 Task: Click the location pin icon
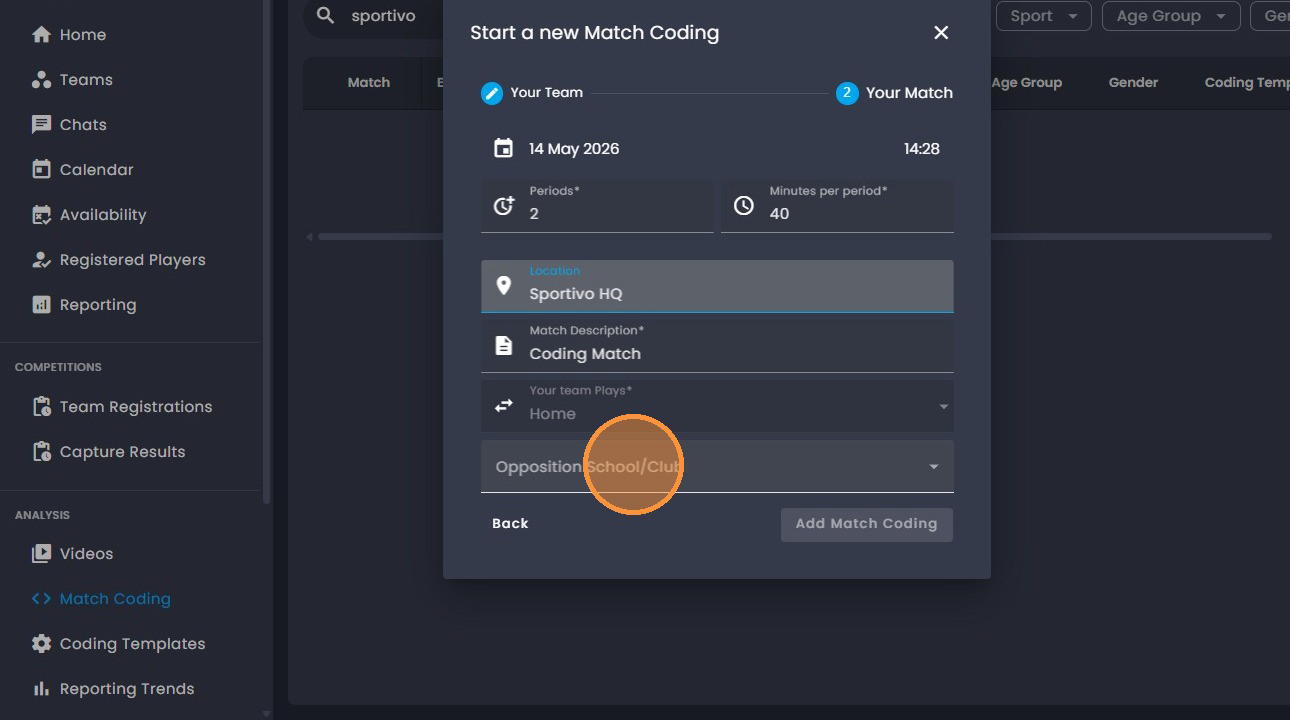pyautogui.click(x=504, y=286)
